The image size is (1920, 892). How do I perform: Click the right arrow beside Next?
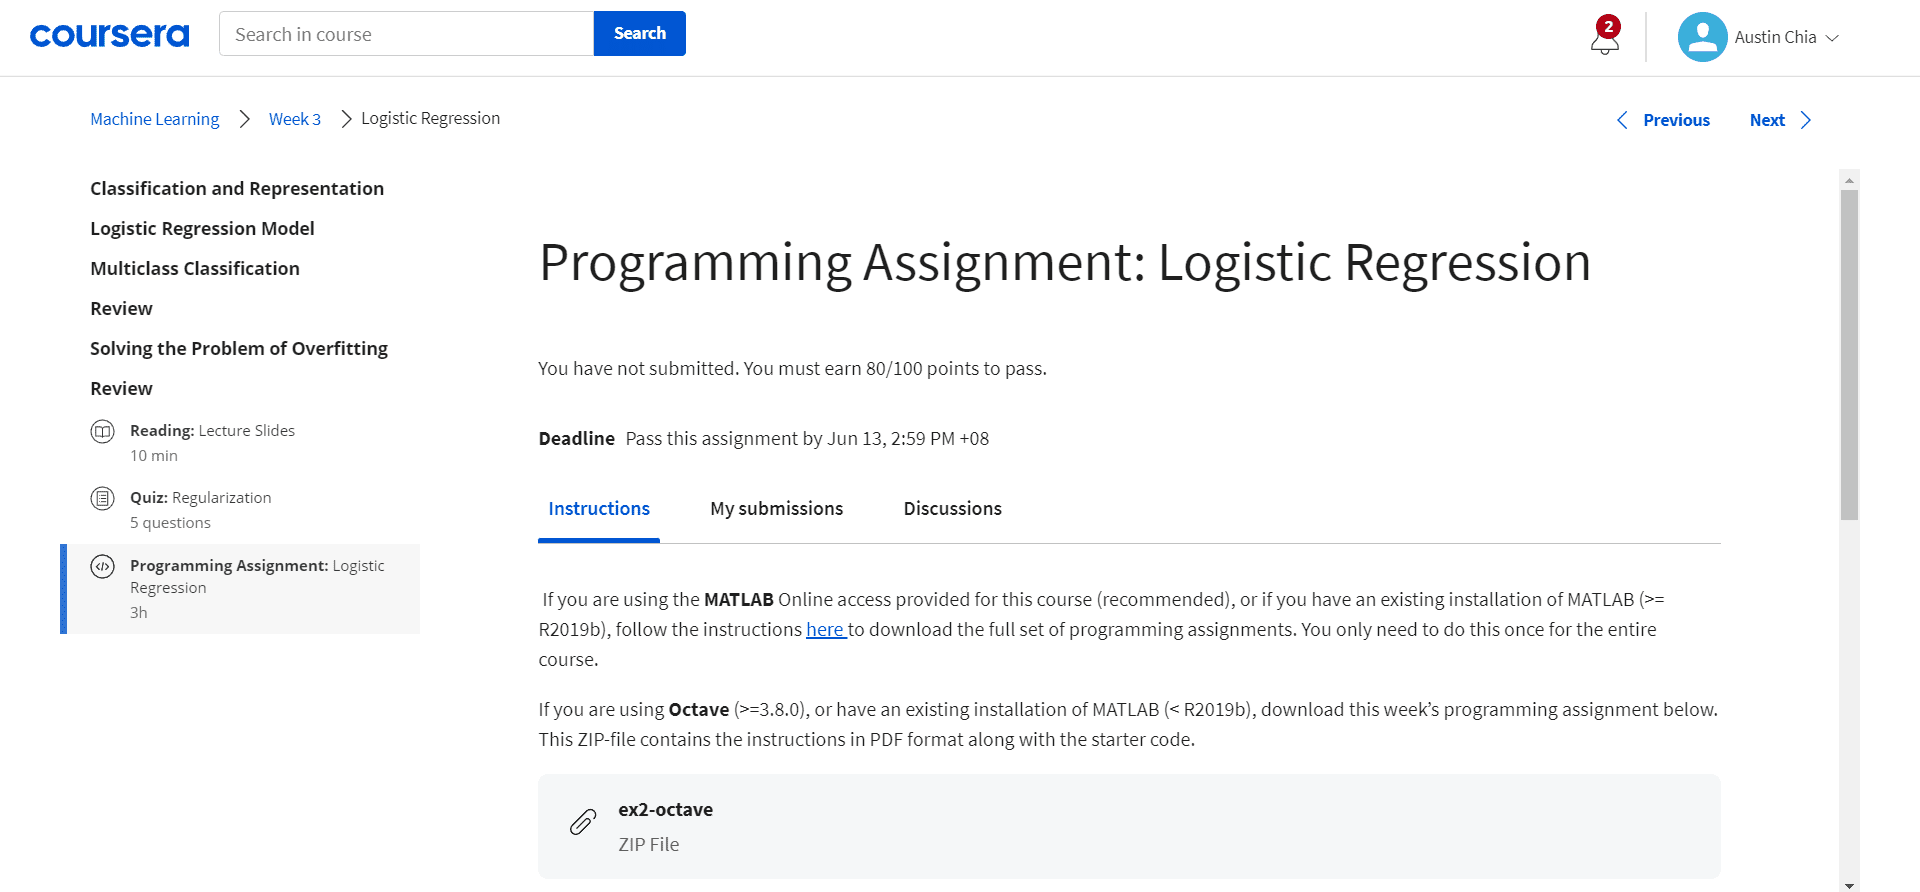[x=1806, y=120]
